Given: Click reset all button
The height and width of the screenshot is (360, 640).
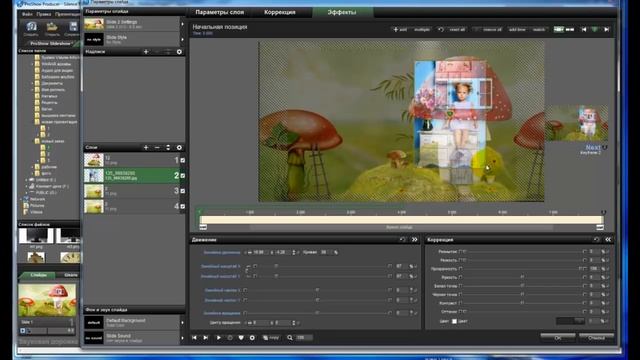Looking at the screenshot, I should click(457, 29).
